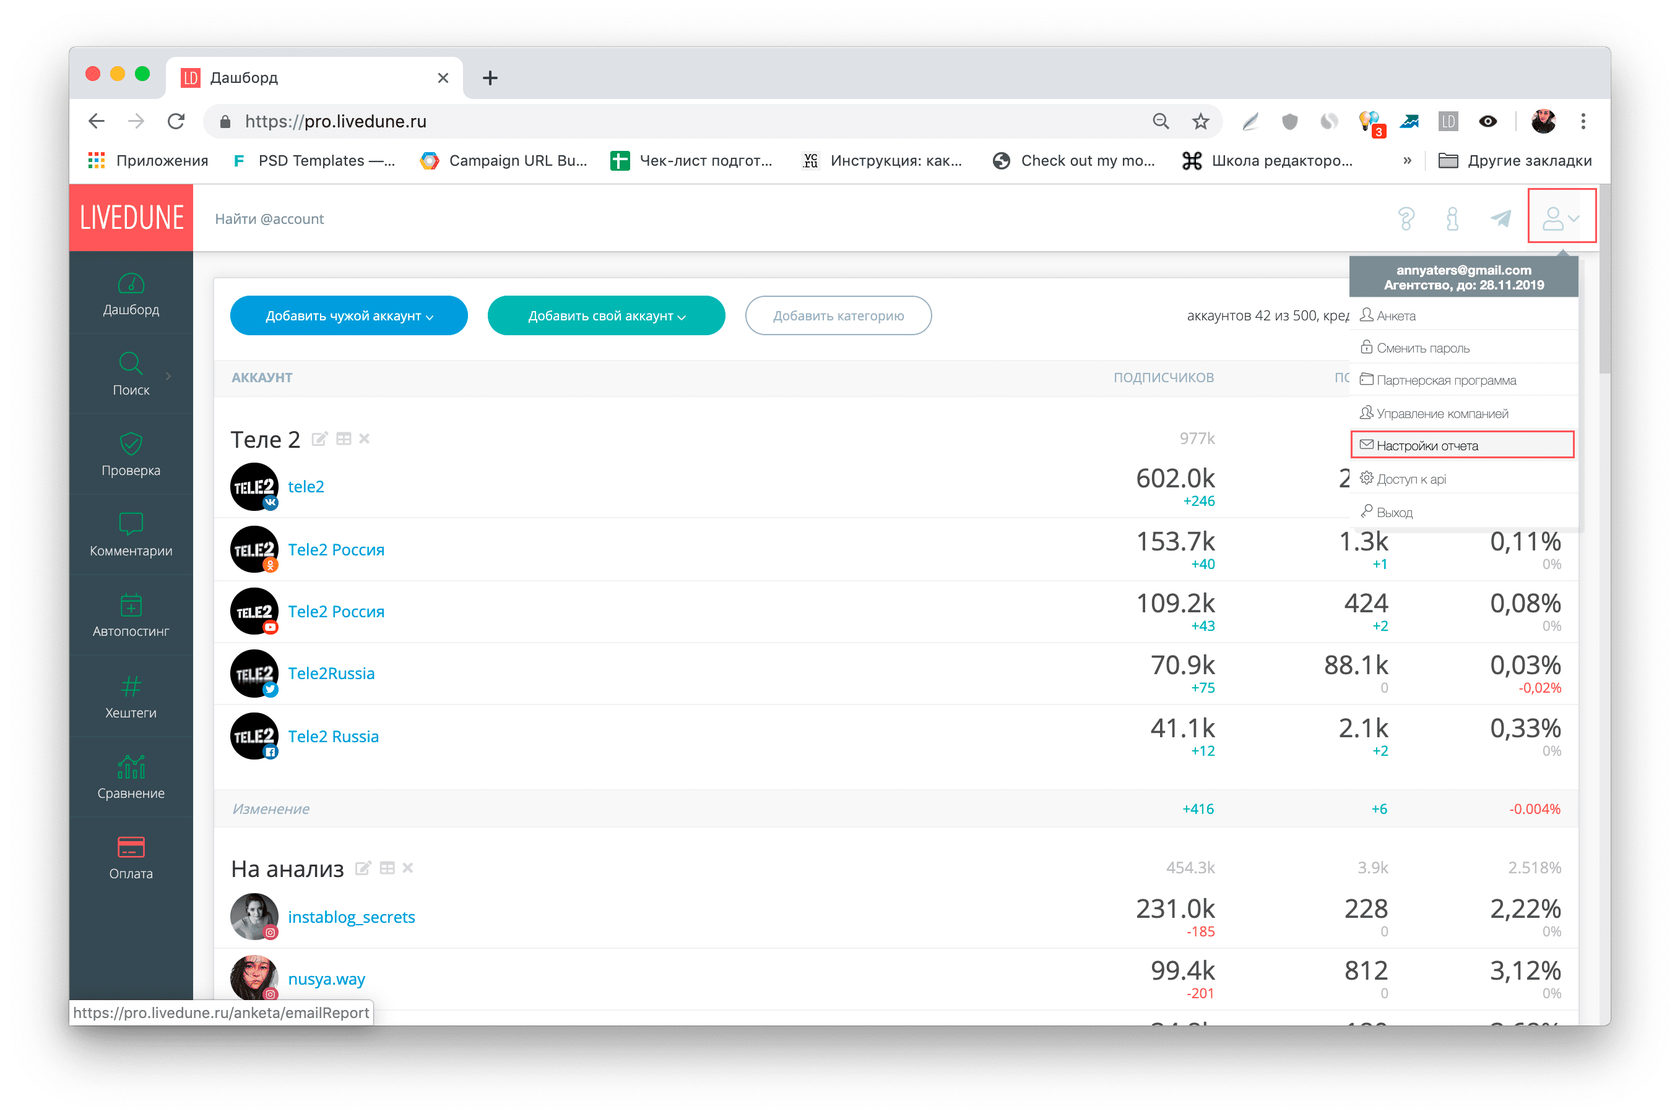The image size is (1680, 1117).
Task: Expand Добавить свой аккаунт dropdown
Action: click(606, 316)
